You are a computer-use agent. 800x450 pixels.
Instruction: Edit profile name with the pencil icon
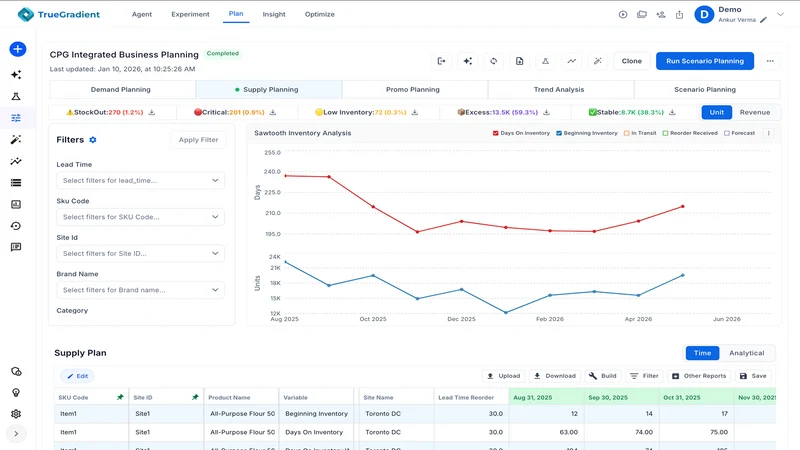763,20
